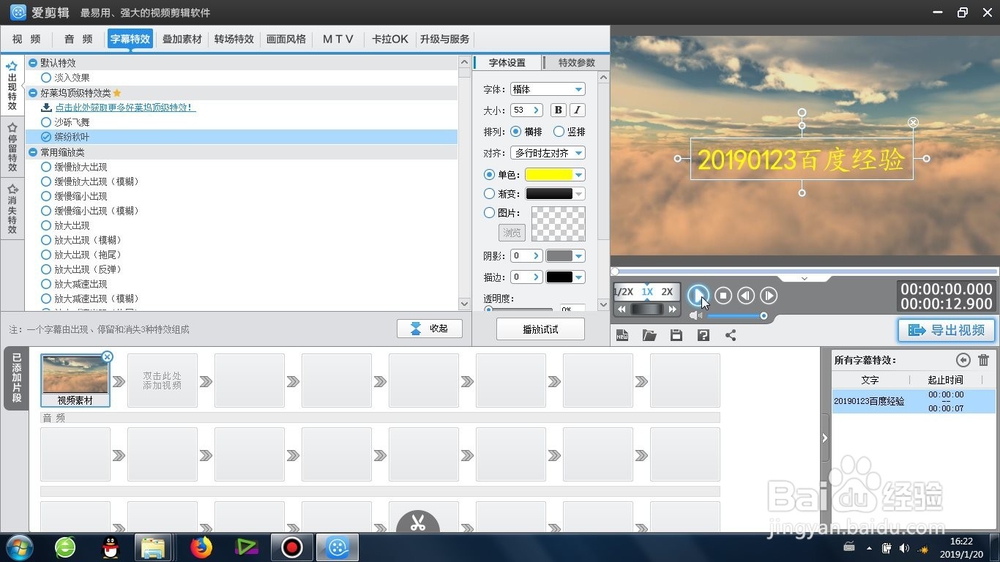
Task: Open the 出现特效 side tab
Action: click(11, 86)
